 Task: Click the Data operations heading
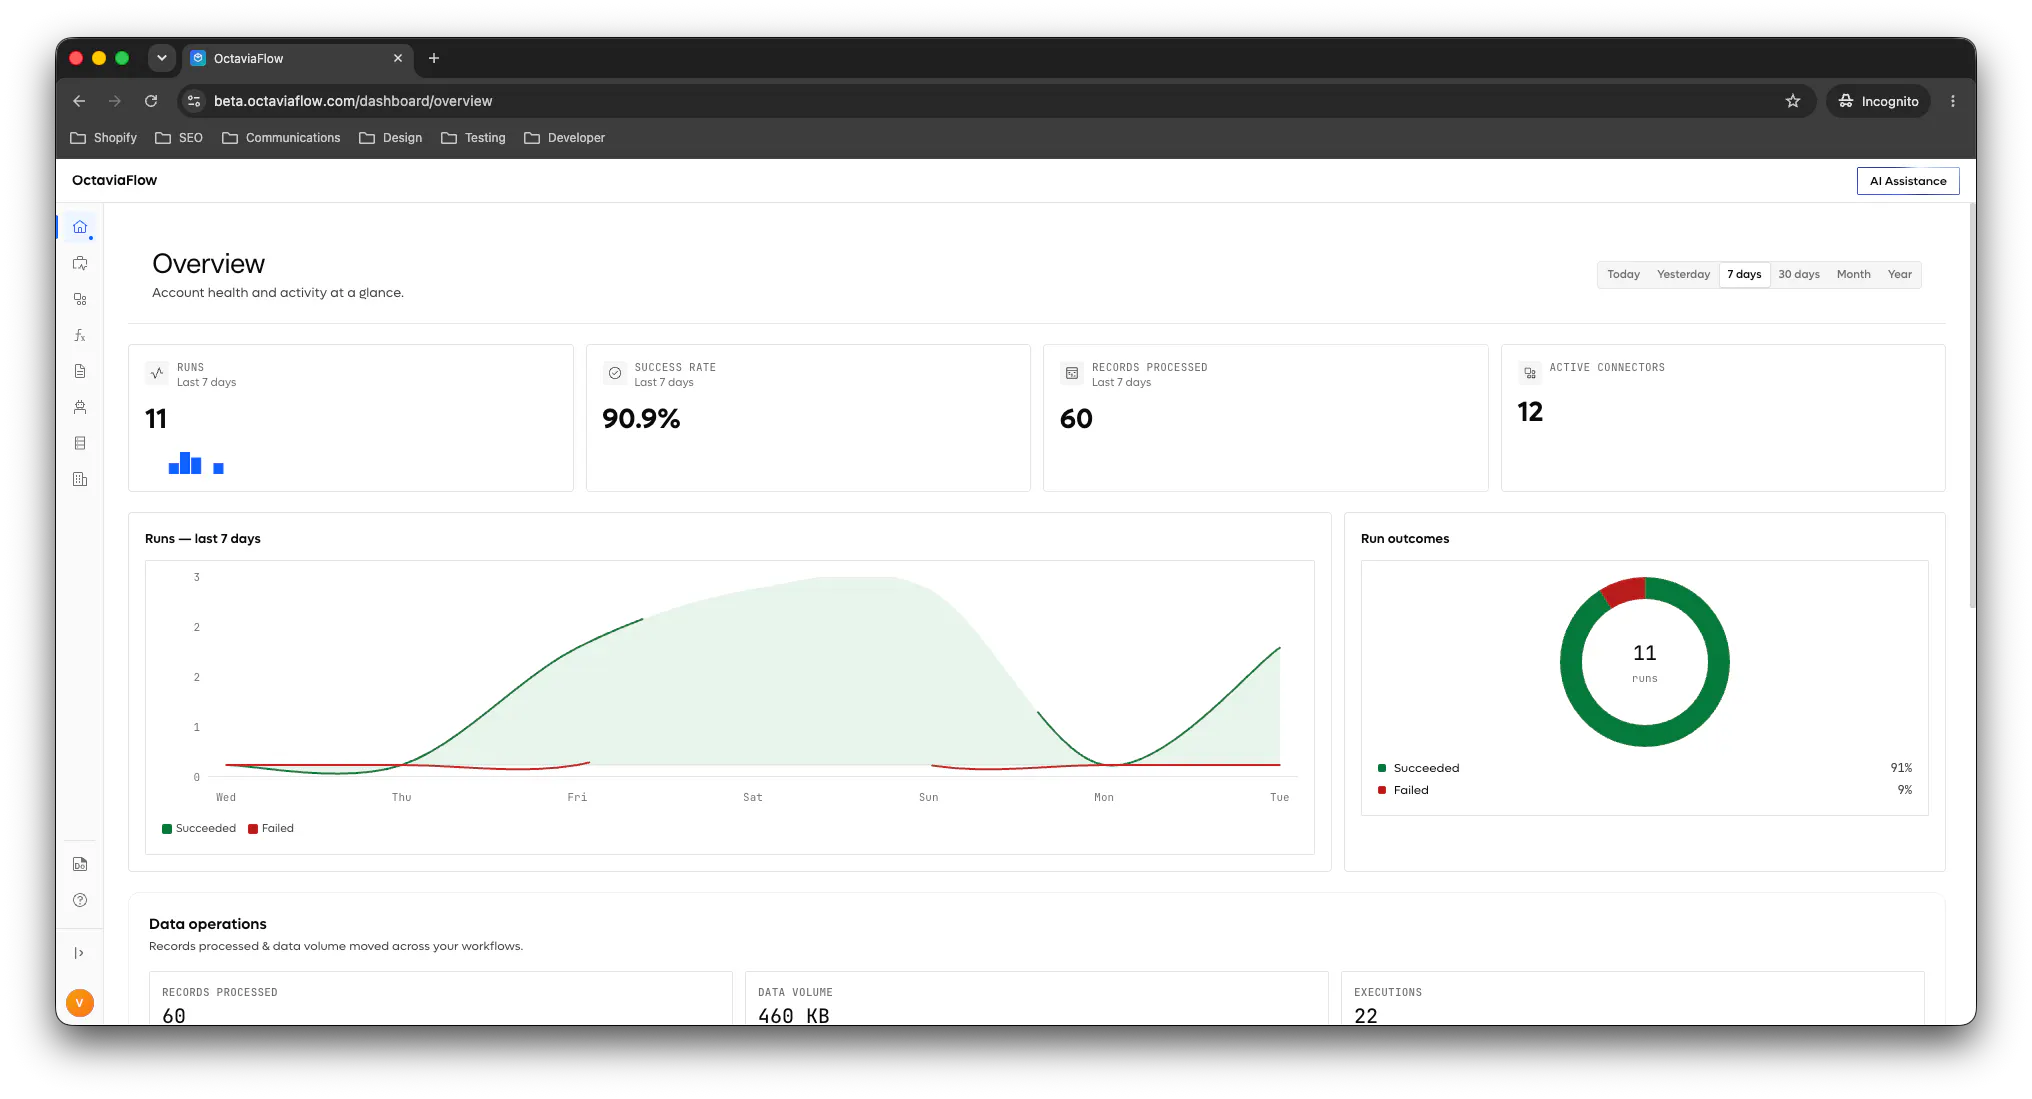[208, 924]
